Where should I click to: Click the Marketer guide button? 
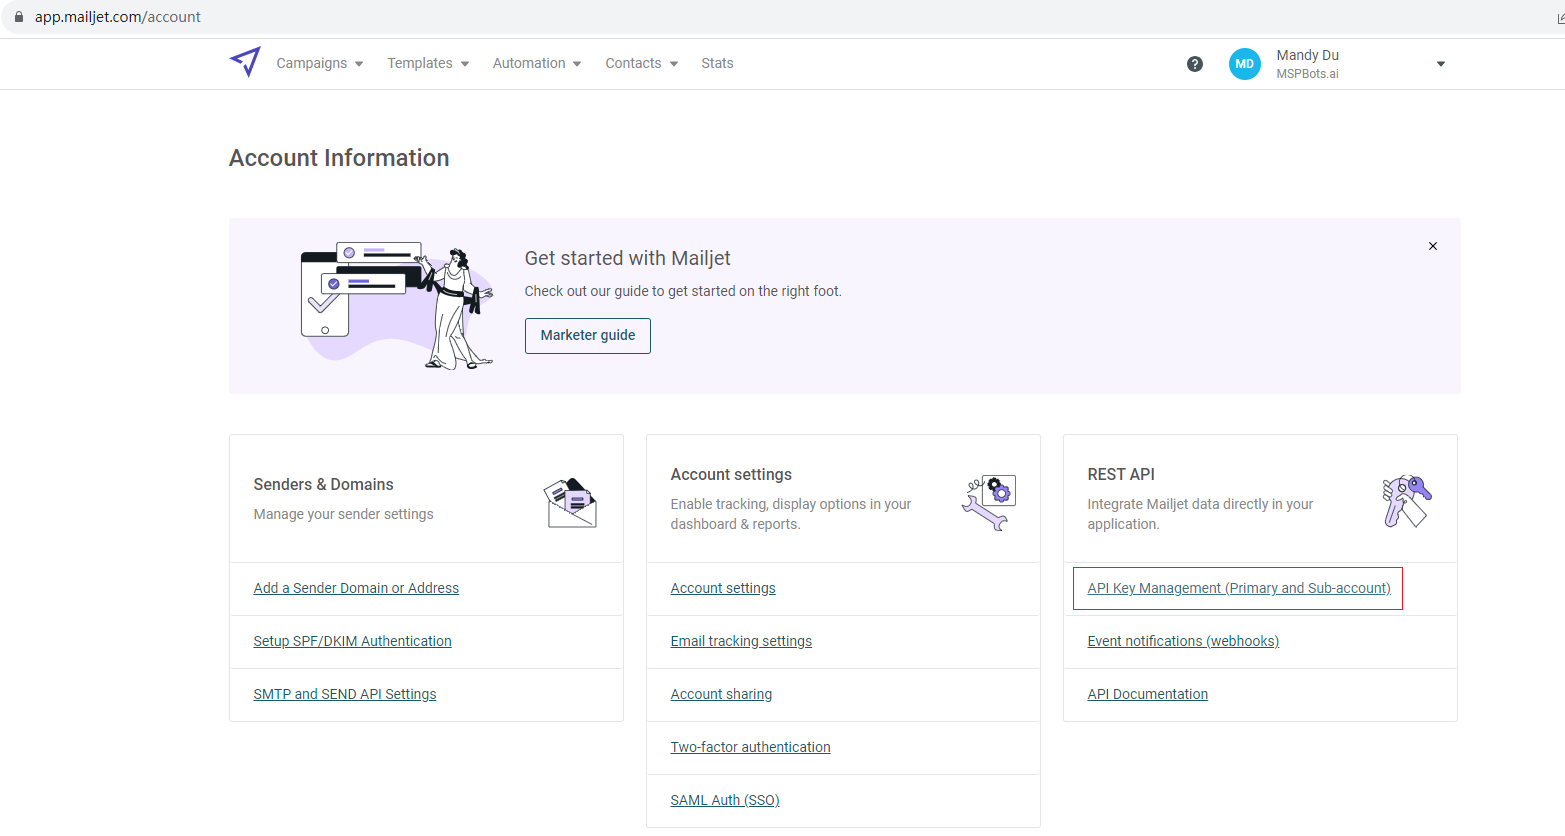click(x=587, y=336)
